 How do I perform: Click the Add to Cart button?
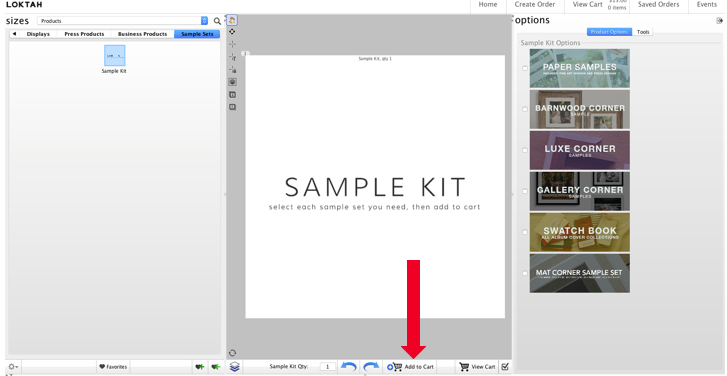coord(411,367)
